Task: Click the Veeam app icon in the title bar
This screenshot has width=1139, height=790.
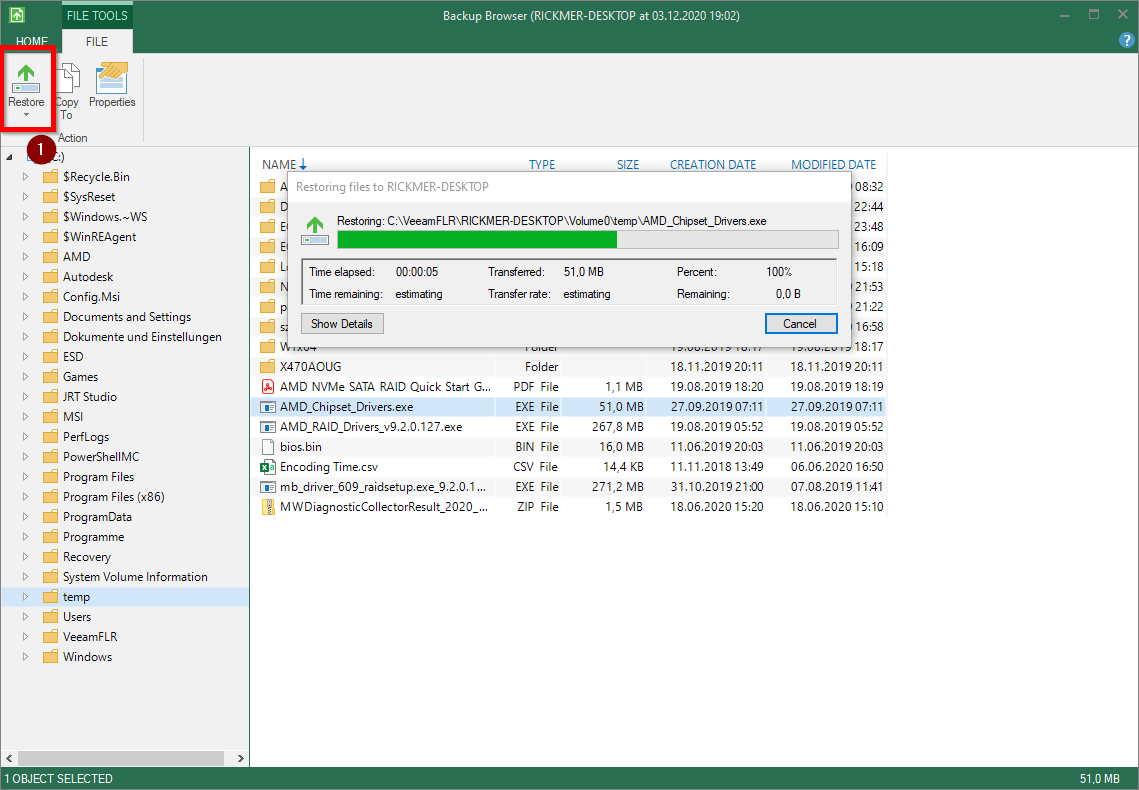Action: tap(17, 15)
